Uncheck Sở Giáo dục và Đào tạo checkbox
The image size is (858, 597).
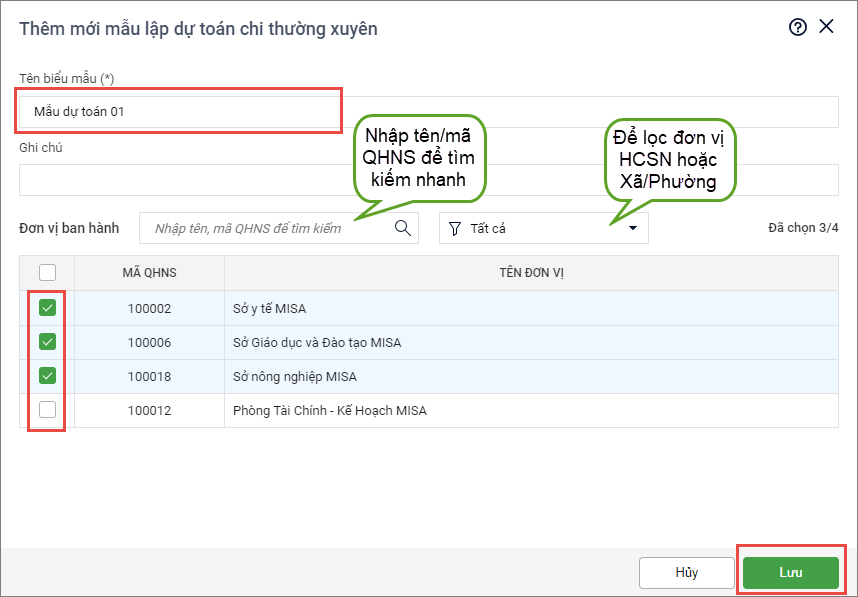[47, 342]
